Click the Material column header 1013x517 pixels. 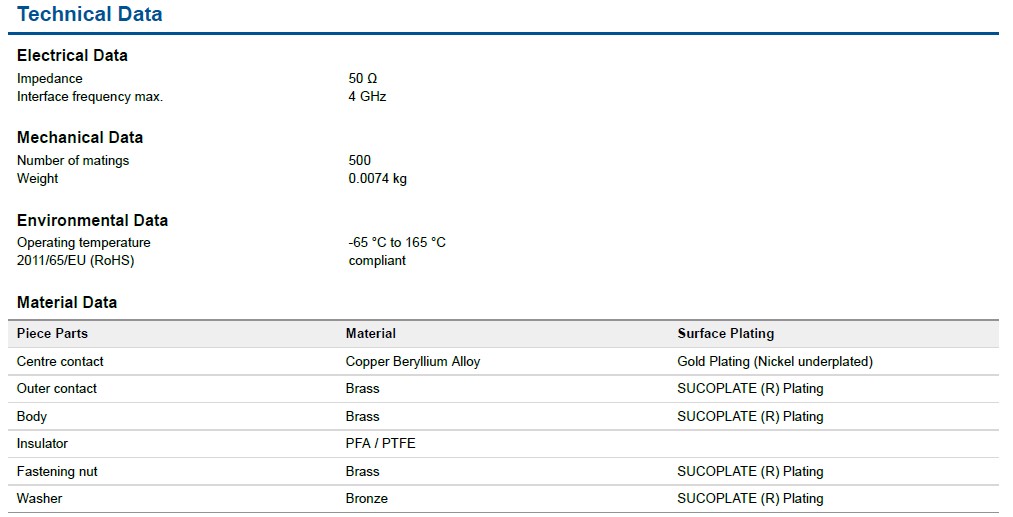(371, 333)
